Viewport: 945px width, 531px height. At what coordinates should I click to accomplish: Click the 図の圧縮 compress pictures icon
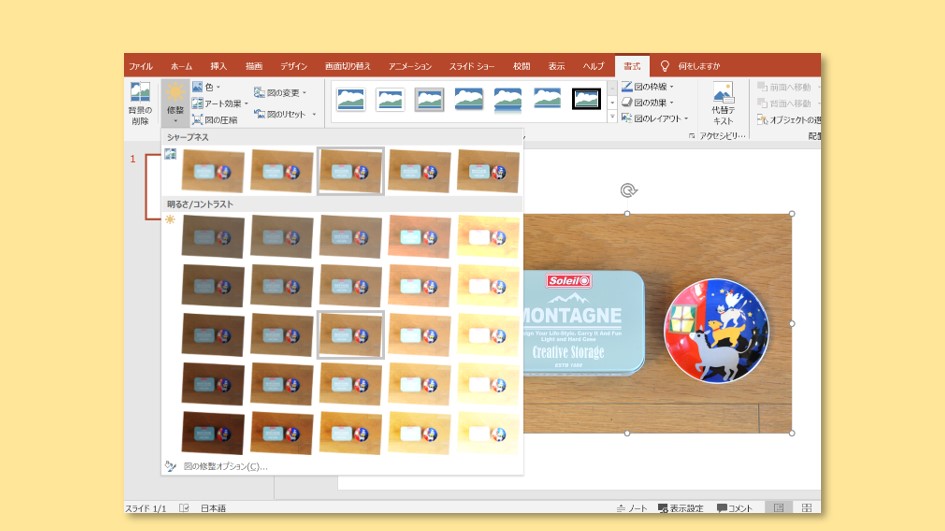[x=214, y=120]
